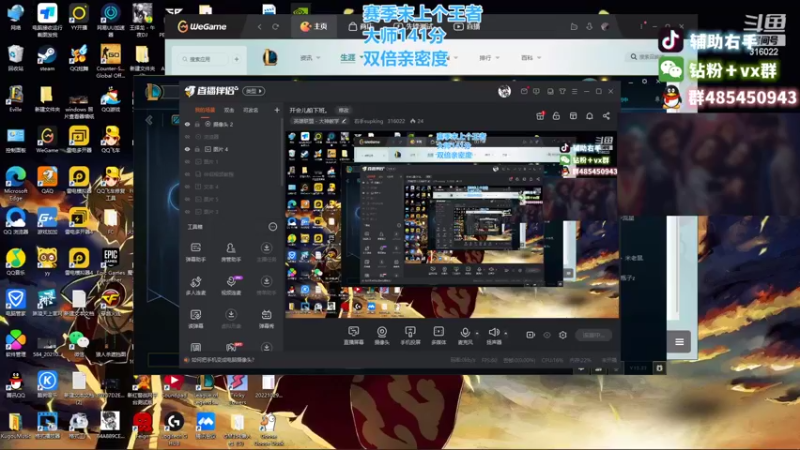800x450 pixels.
Task: Open WeGame 主页 home tab
Action: 314,27
